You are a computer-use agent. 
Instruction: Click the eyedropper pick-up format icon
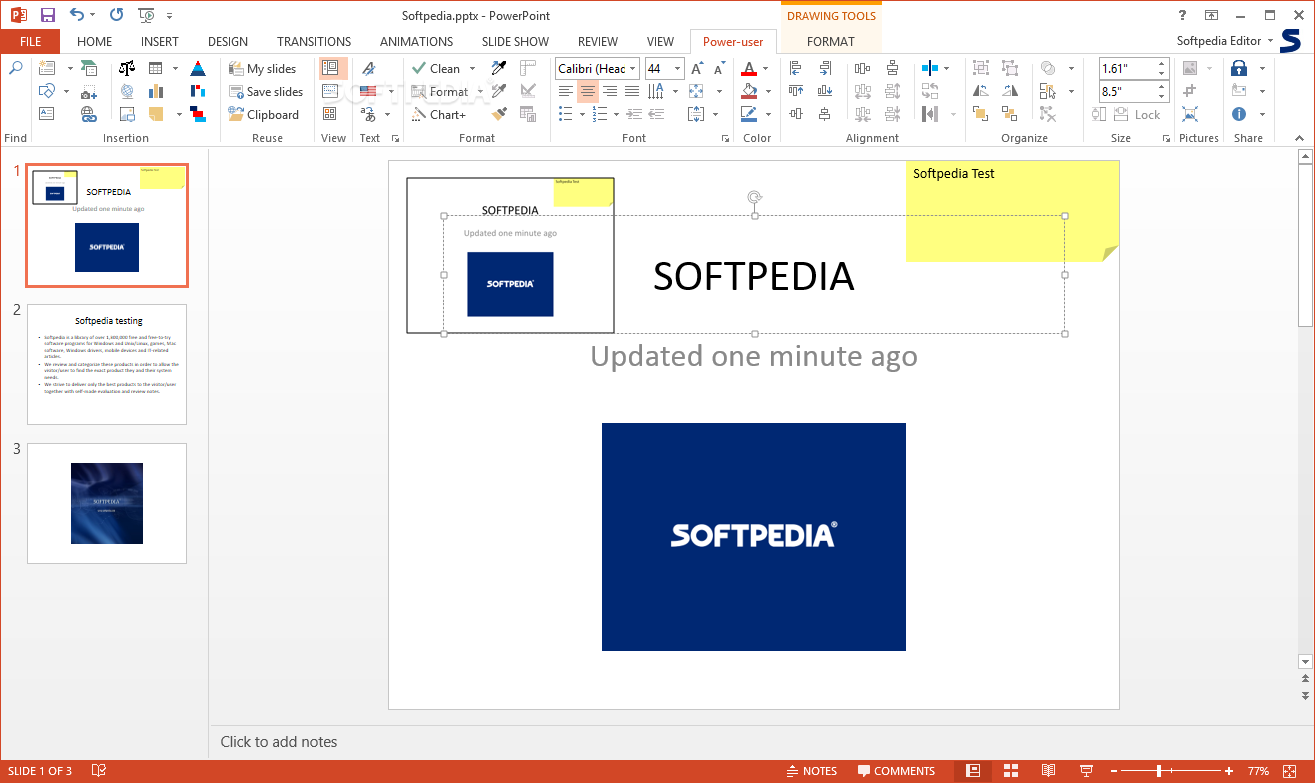(499, 68)
